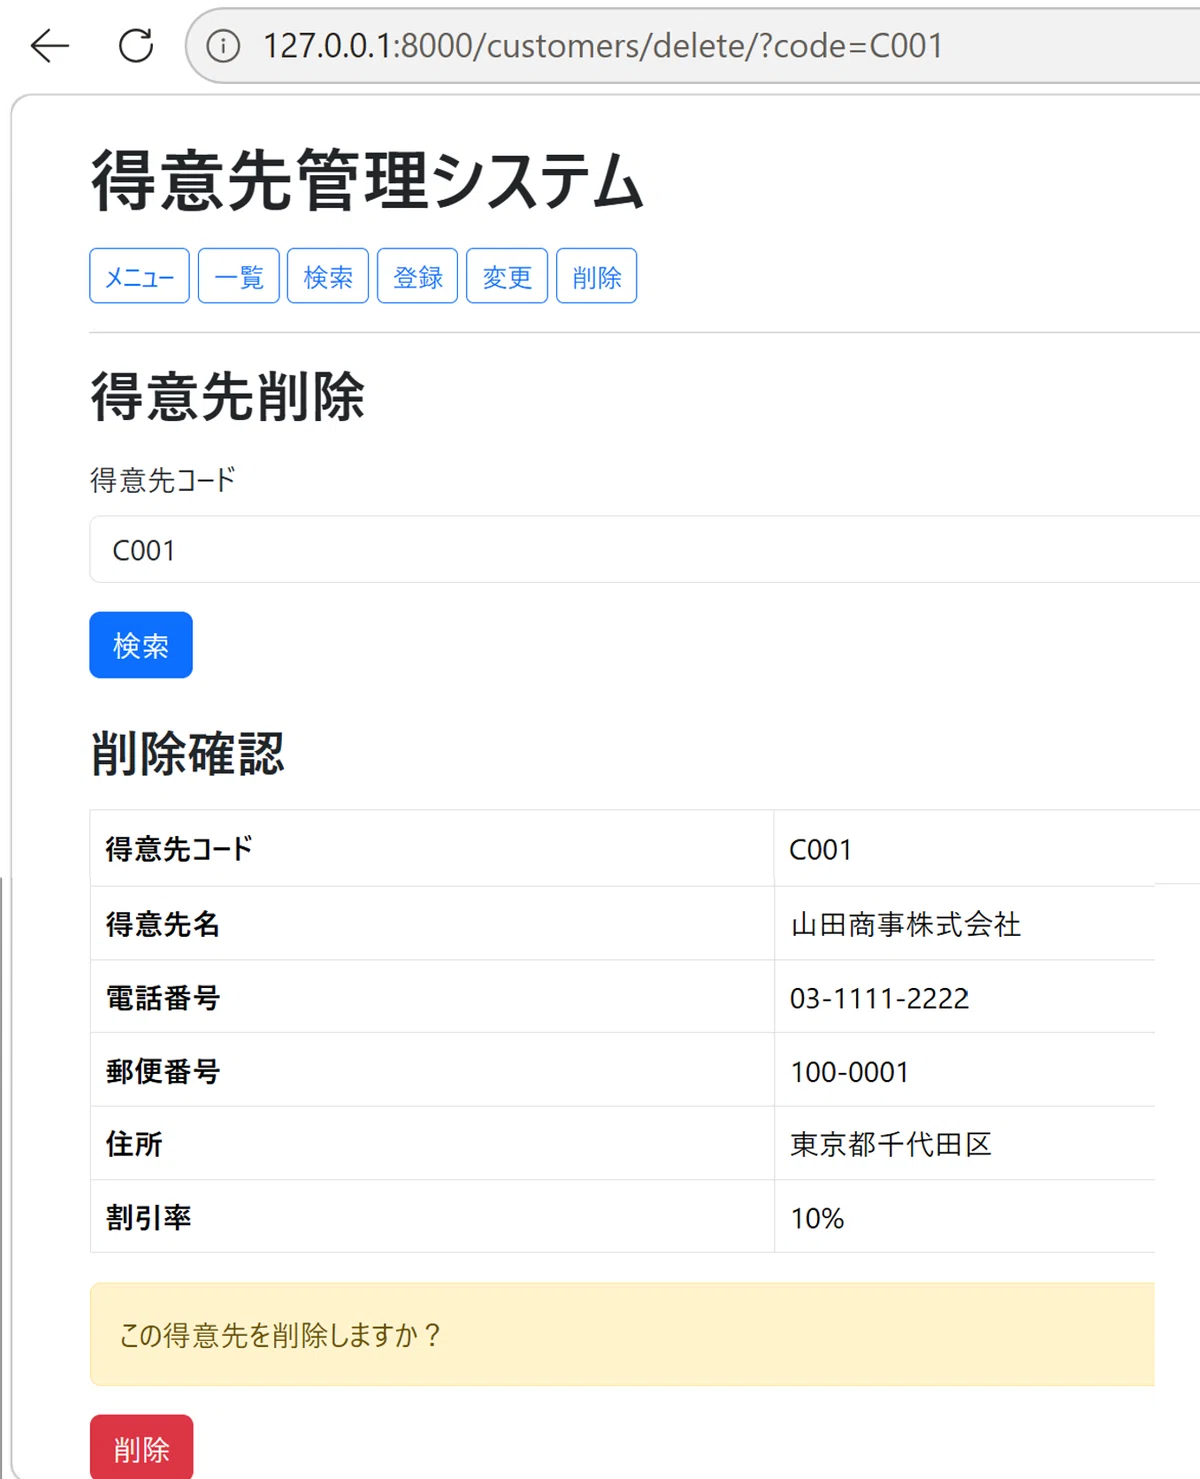Select the 03-1111-2222 phone number cell
1200x1479 pixels.
pyautogui.click(x=964, y=997)
